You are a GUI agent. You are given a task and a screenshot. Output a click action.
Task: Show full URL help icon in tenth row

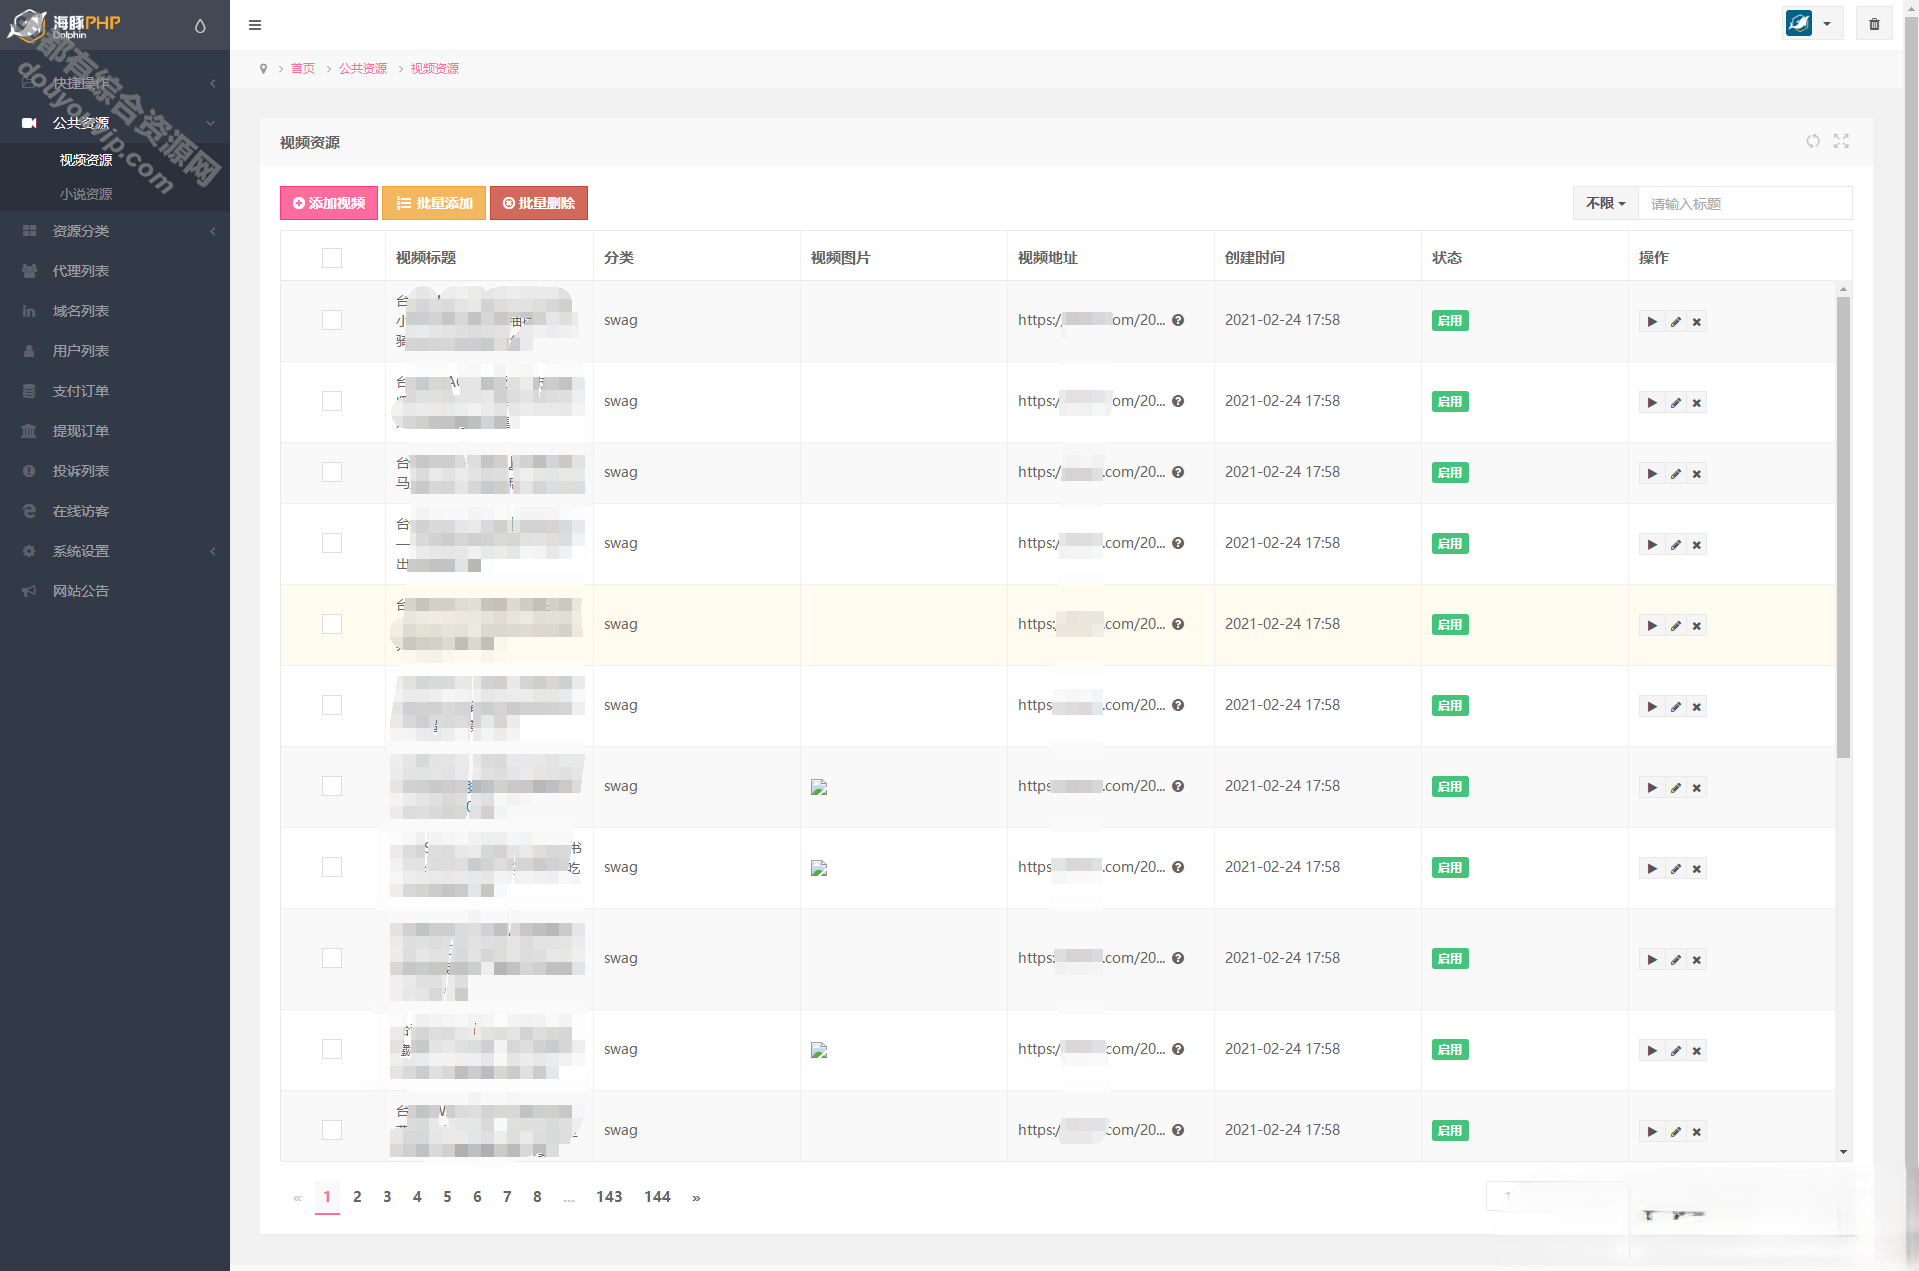click(x=1178, y=1050)
